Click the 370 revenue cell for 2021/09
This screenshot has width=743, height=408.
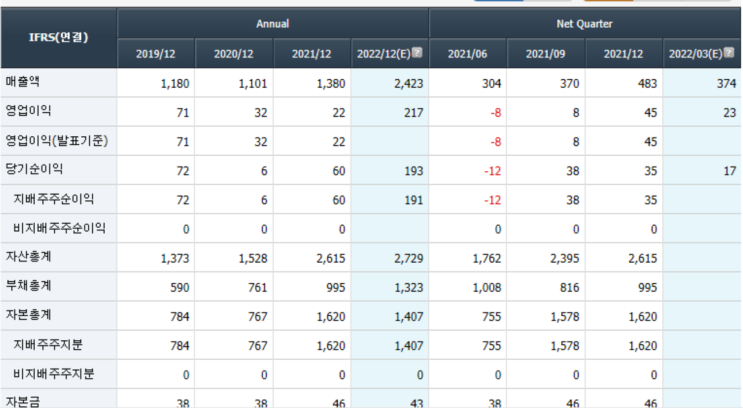(x=546, y=83)
